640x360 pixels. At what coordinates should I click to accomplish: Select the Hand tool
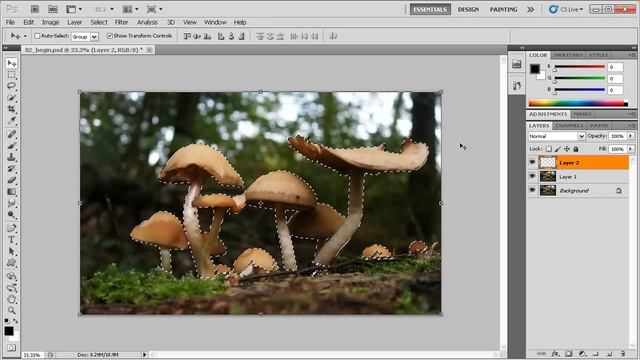(11, 299)
